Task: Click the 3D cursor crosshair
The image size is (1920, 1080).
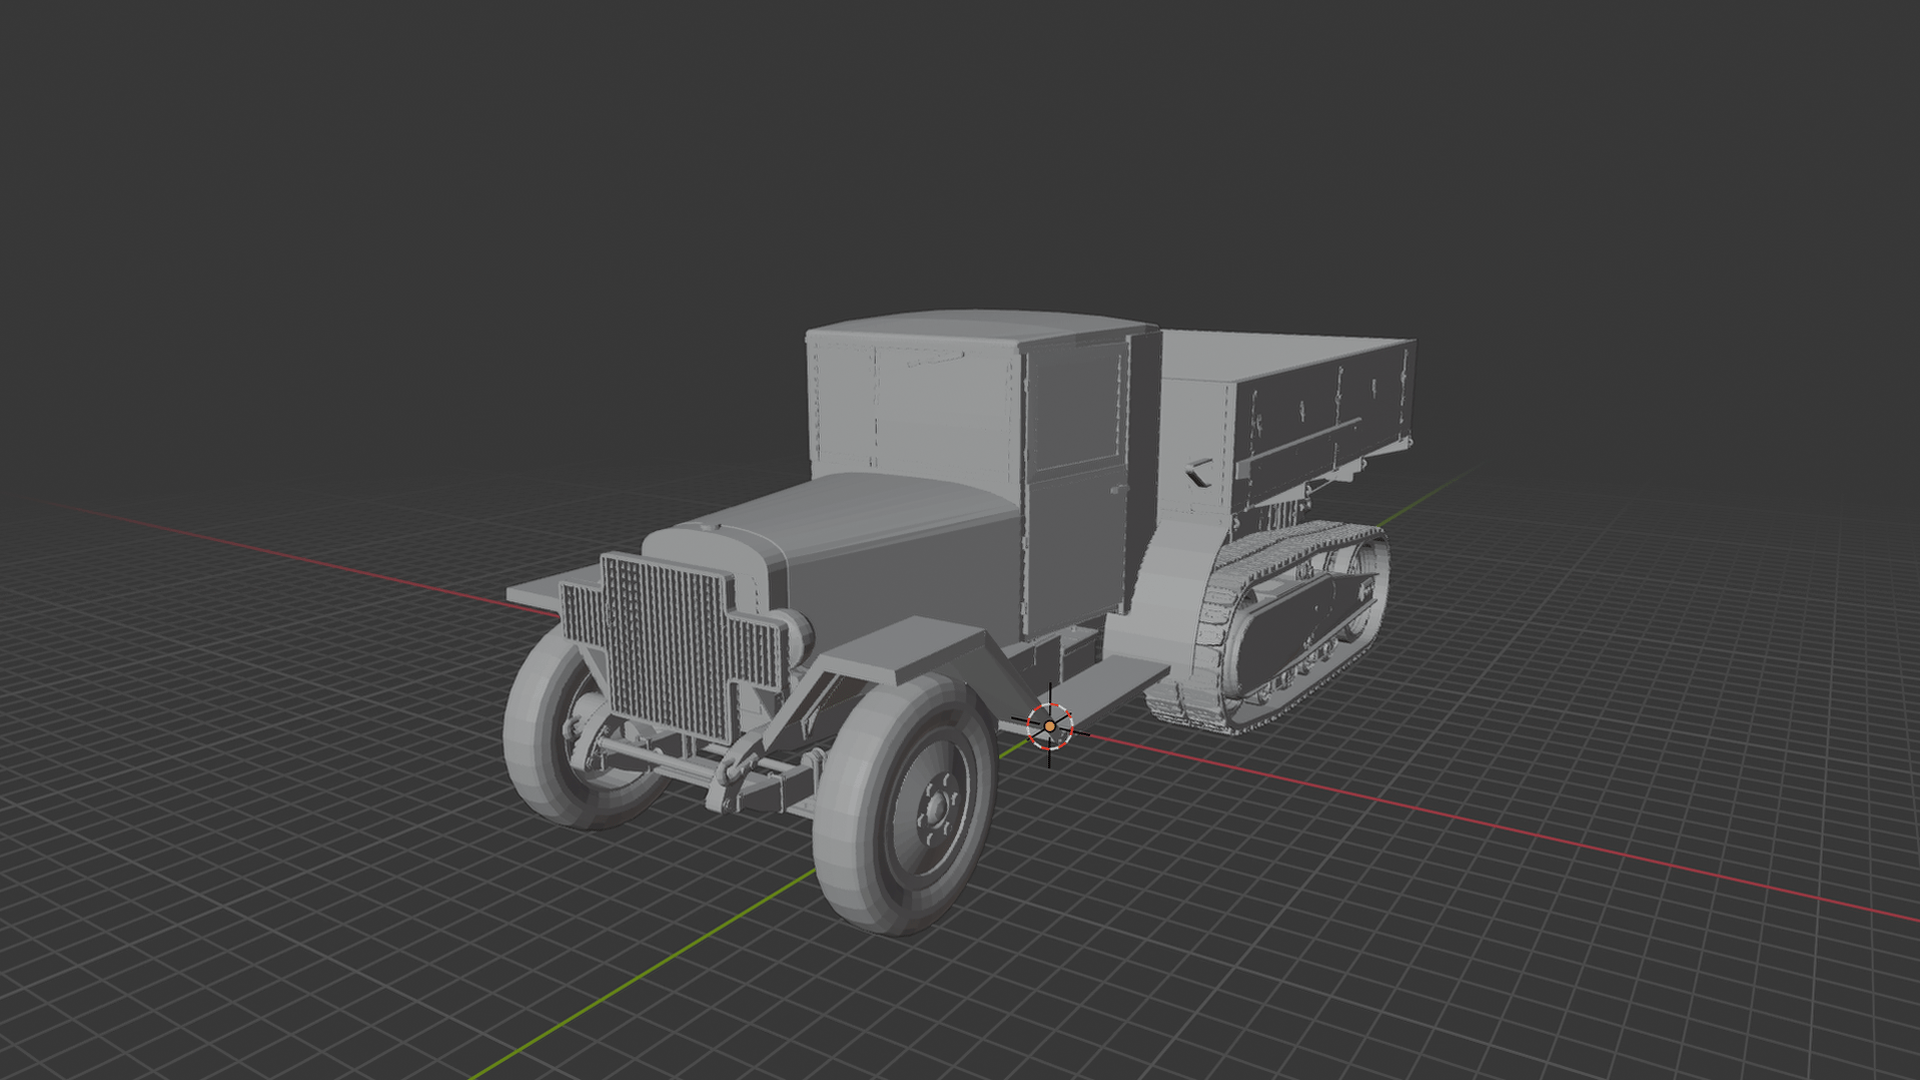Action: 1049,725
